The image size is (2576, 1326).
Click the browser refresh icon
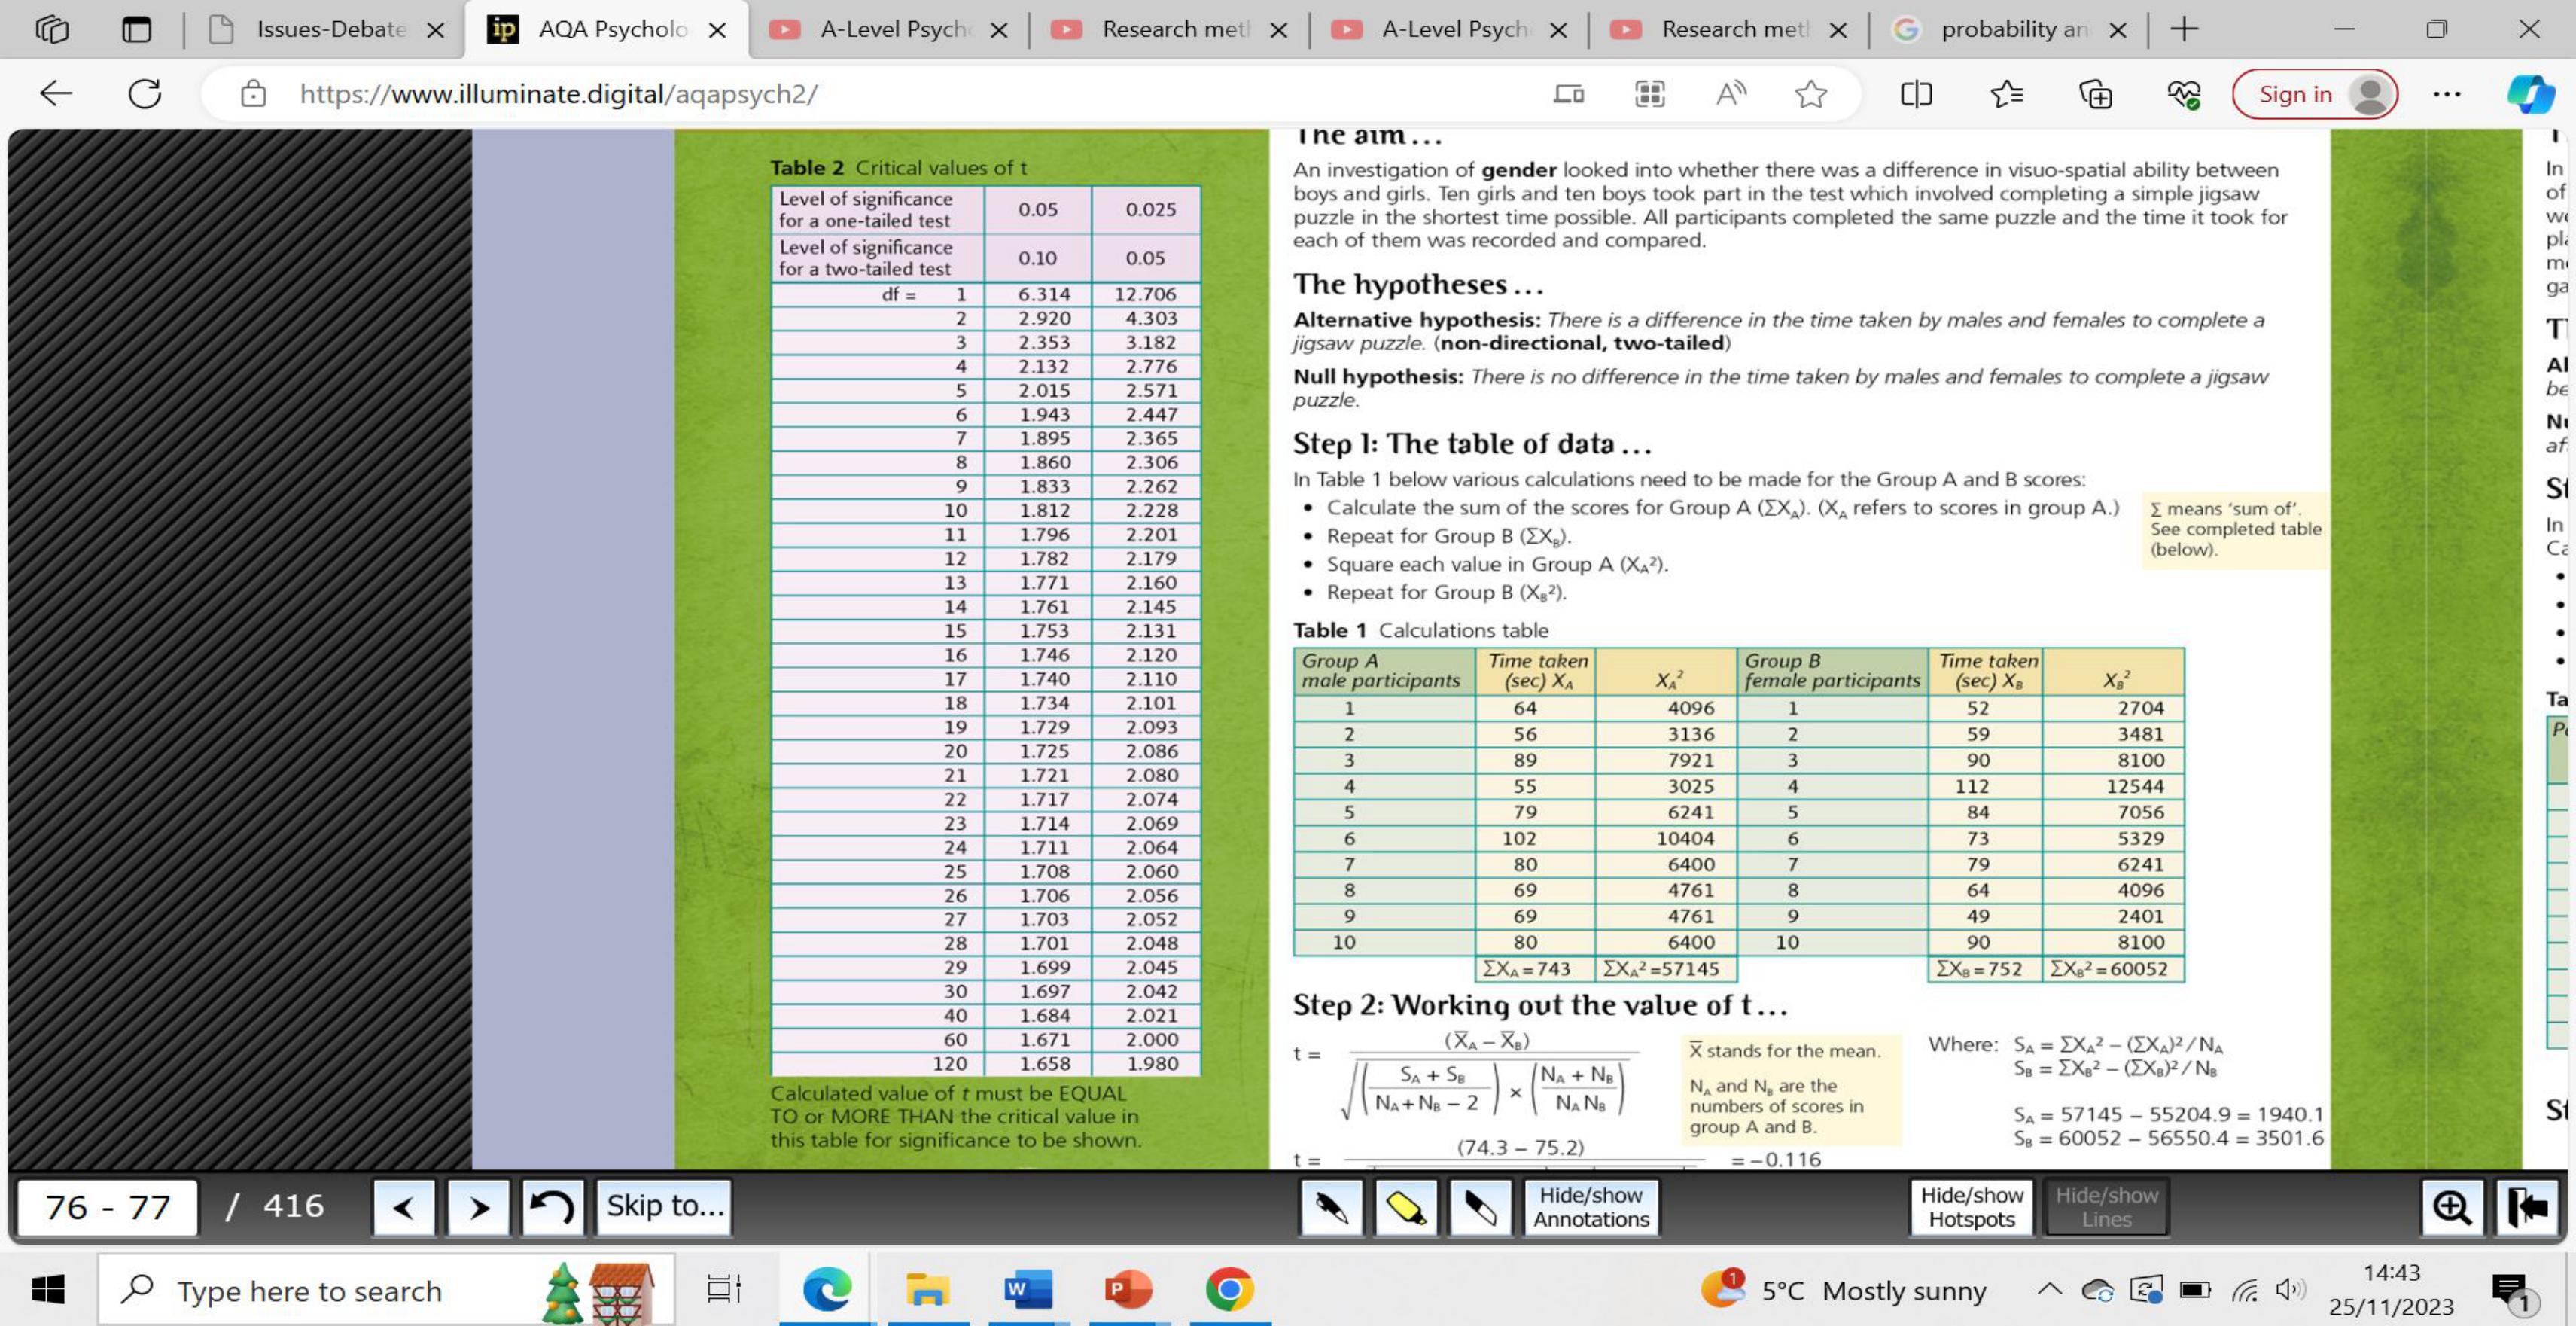pyautogui.click(x=145, y=94)
